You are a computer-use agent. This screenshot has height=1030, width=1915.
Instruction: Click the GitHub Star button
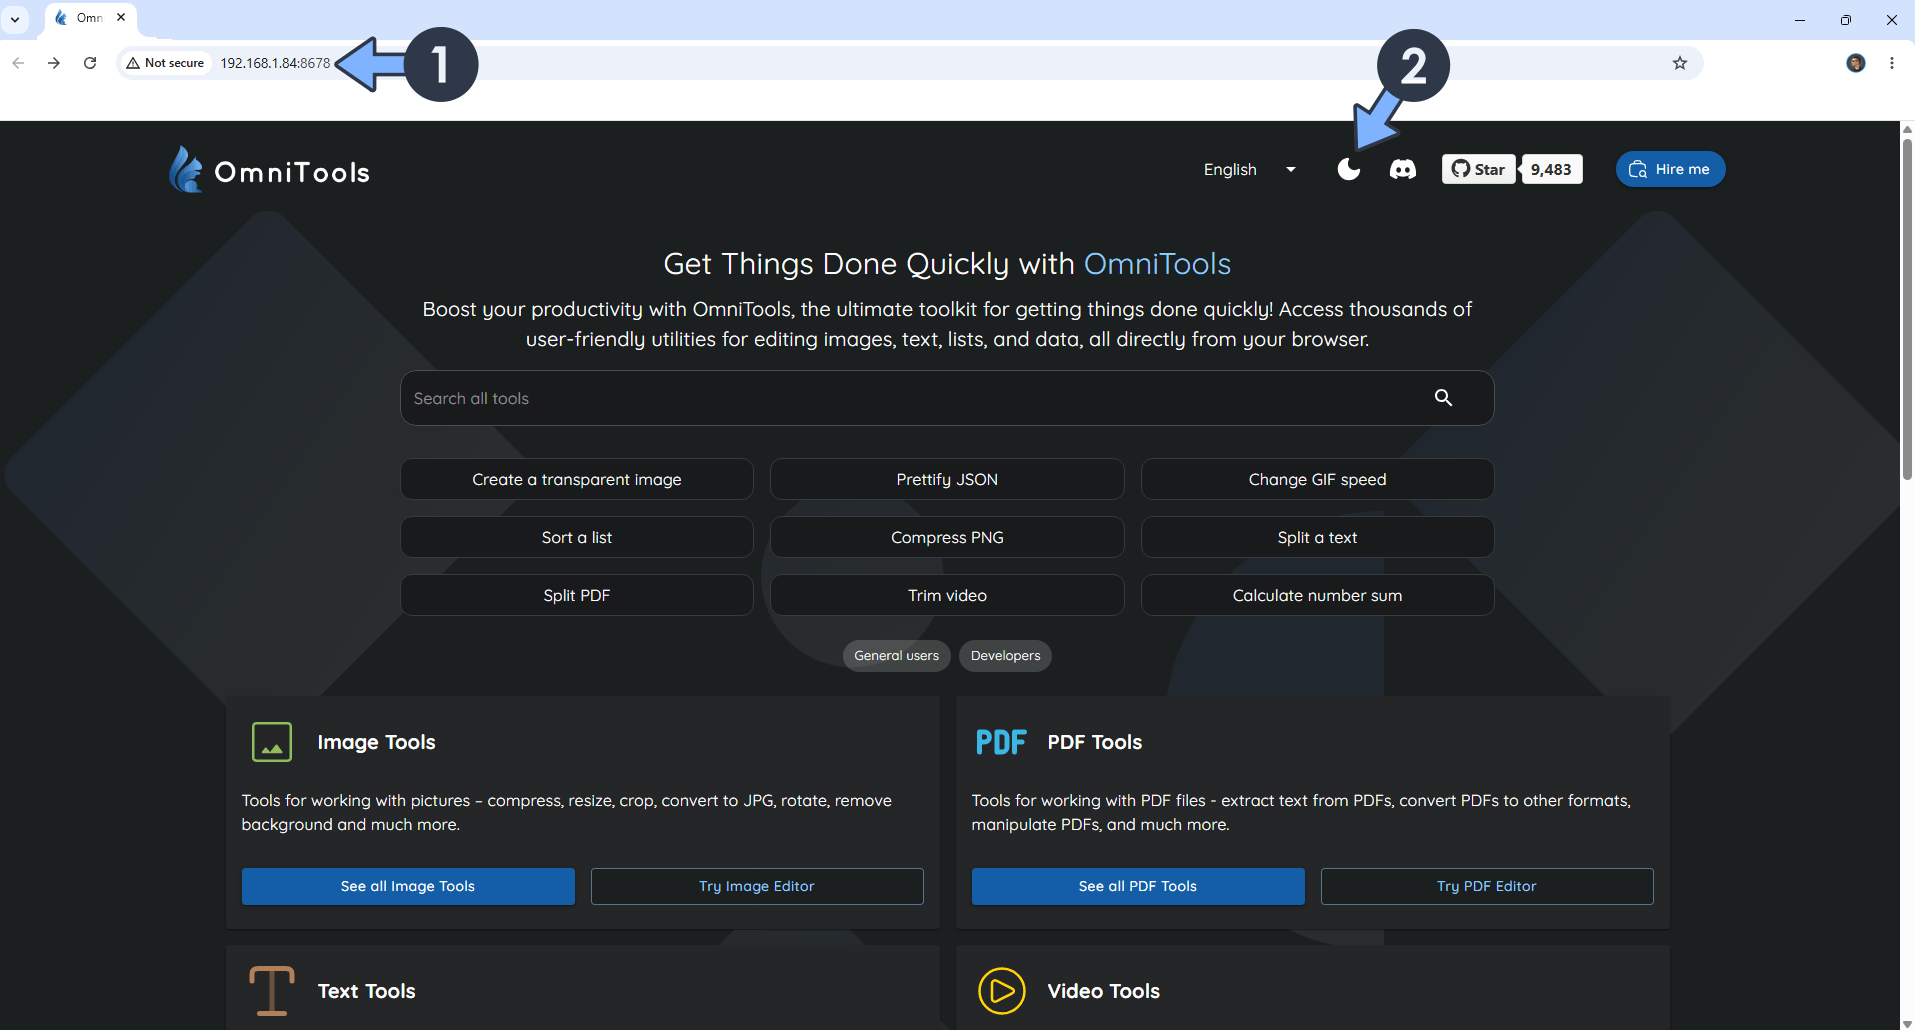(x=1478, y=169)
